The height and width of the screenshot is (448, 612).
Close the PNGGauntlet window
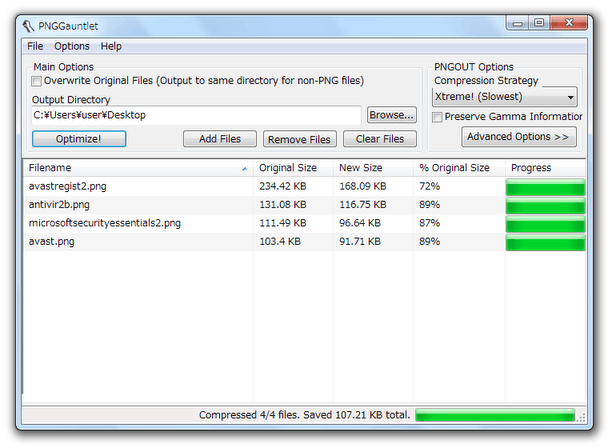tap(569, 23)
